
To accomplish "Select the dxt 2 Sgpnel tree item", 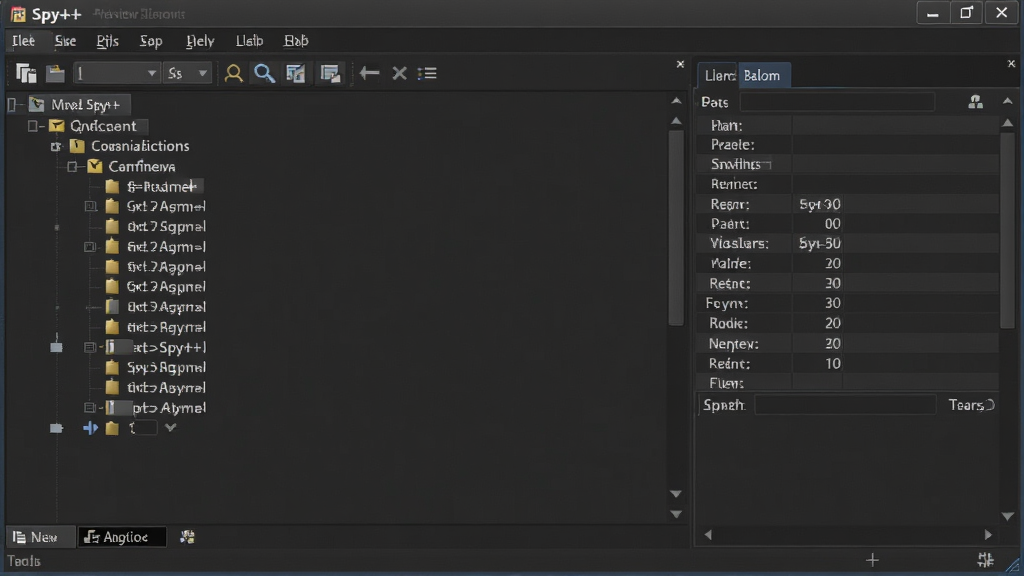I will 167,227.
